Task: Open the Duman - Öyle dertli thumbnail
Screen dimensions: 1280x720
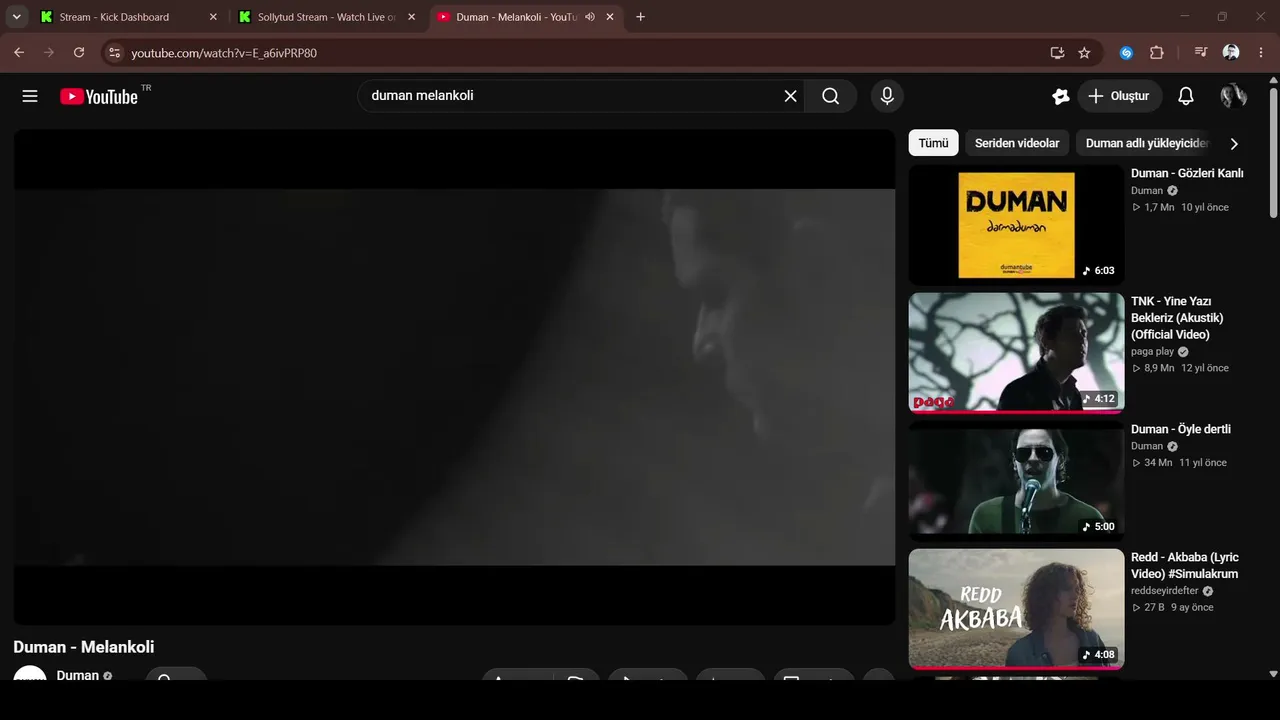Action: tap(1016, 481)
